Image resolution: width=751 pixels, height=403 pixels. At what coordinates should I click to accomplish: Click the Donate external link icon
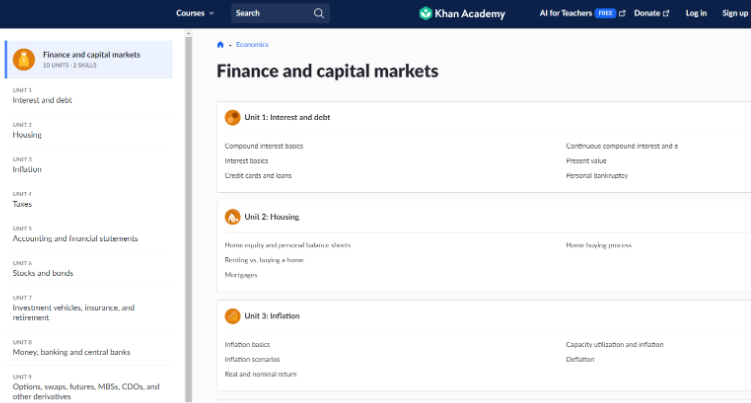click(666, 13)
